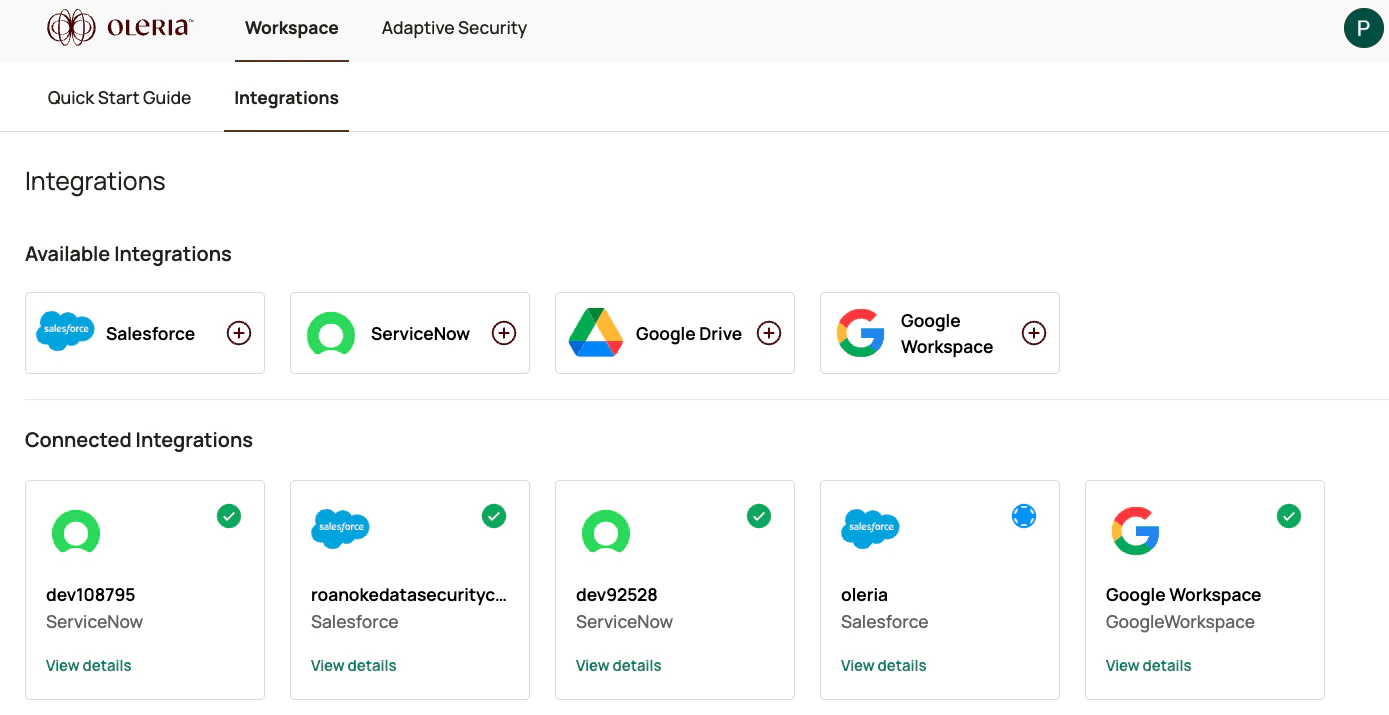Click the Google Drive label
This screenshot has height=715, width=1389.
pos(689,334)
